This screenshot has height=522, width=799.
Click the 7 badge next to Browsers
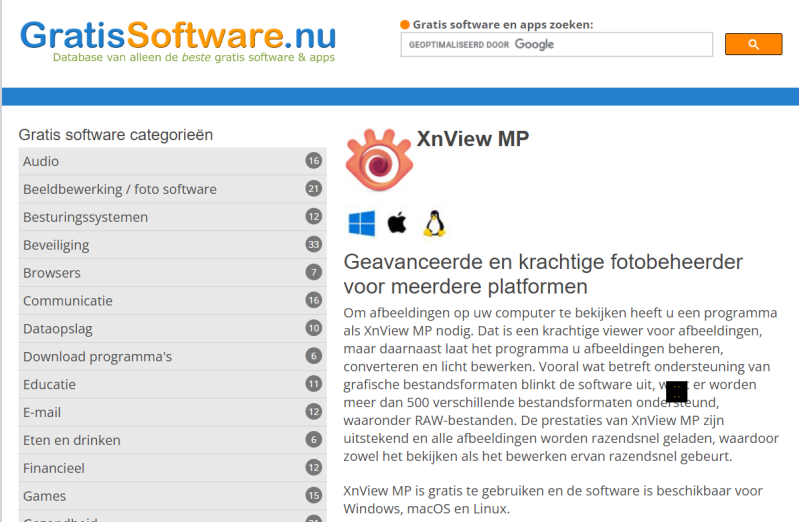314,273
